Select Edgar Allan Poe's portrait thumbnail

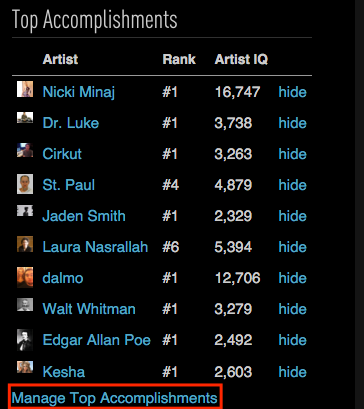point(25,340)
